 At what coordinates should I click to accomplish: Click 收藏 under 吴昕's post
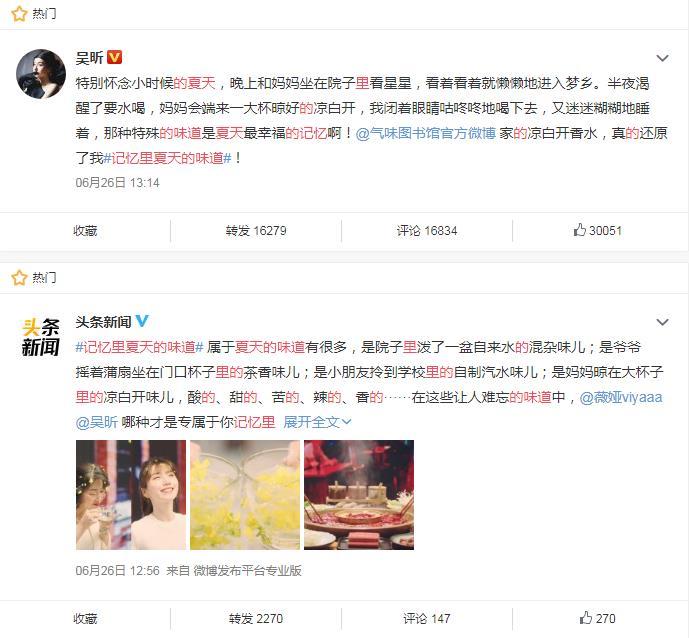point(85,230)
